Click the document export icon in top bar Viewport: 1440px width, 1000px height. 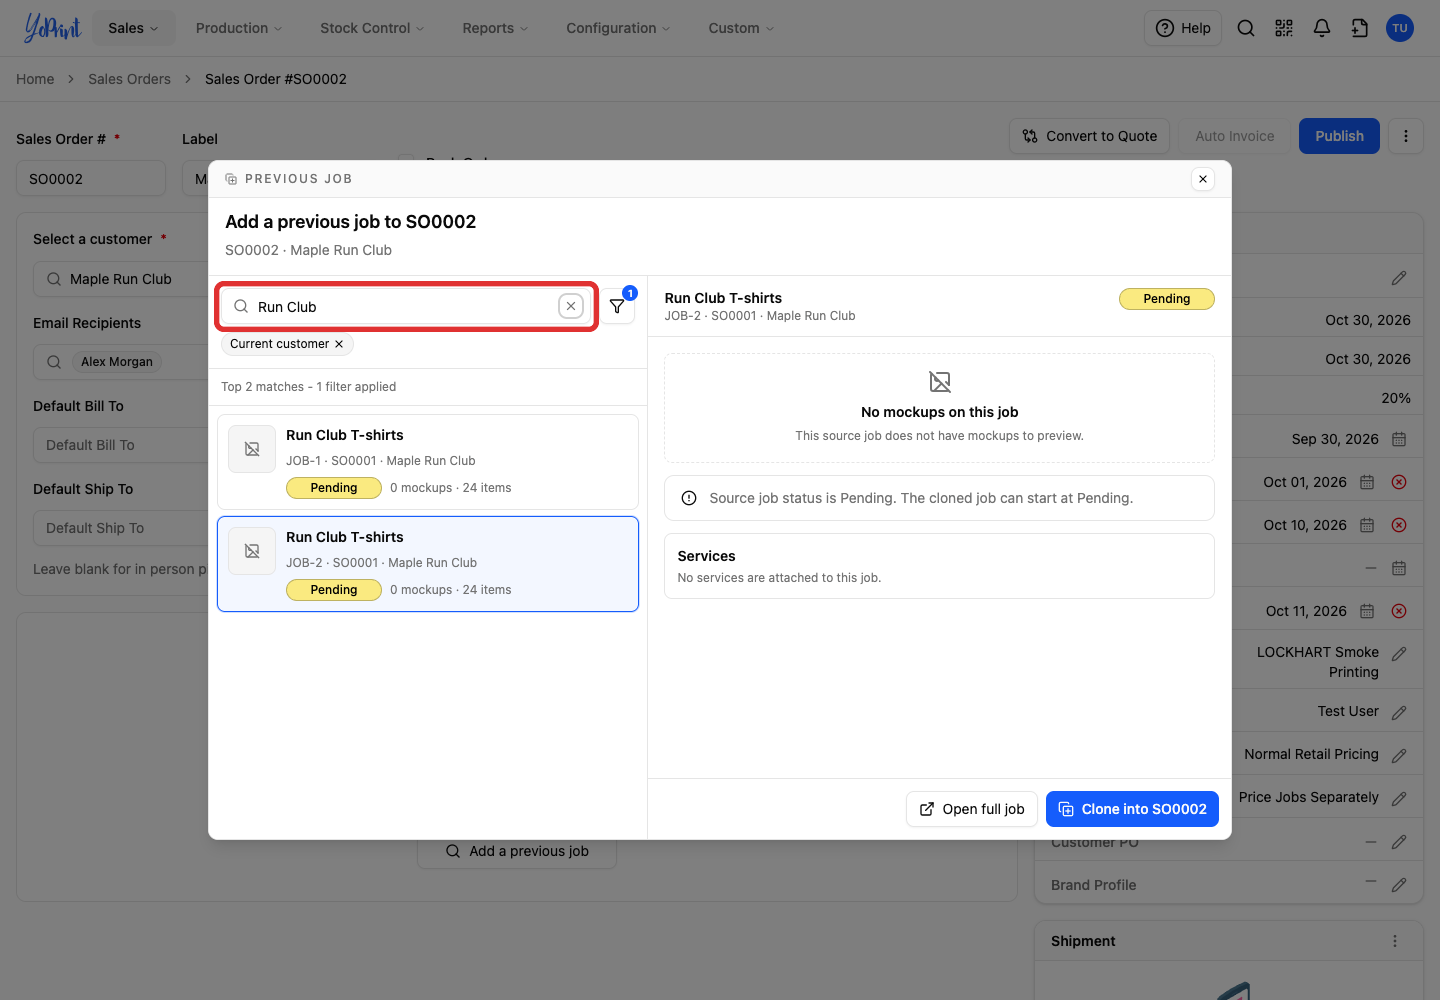click(1360, 28)
